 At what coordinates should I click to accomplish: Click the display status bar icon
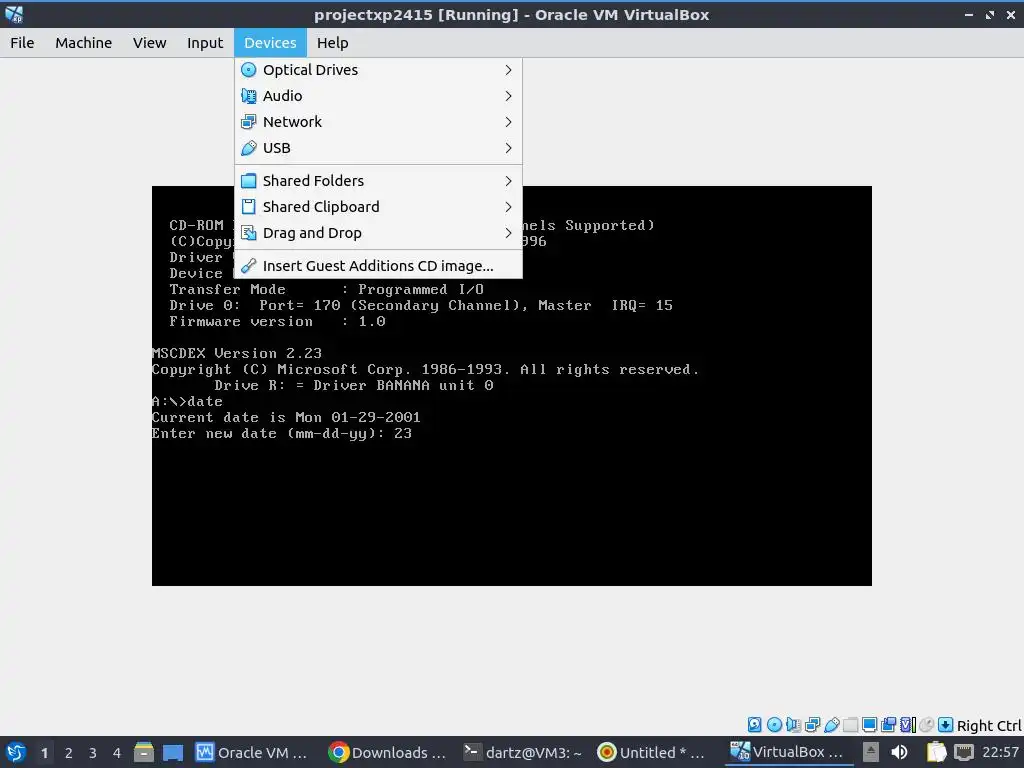tap(869, 724)
